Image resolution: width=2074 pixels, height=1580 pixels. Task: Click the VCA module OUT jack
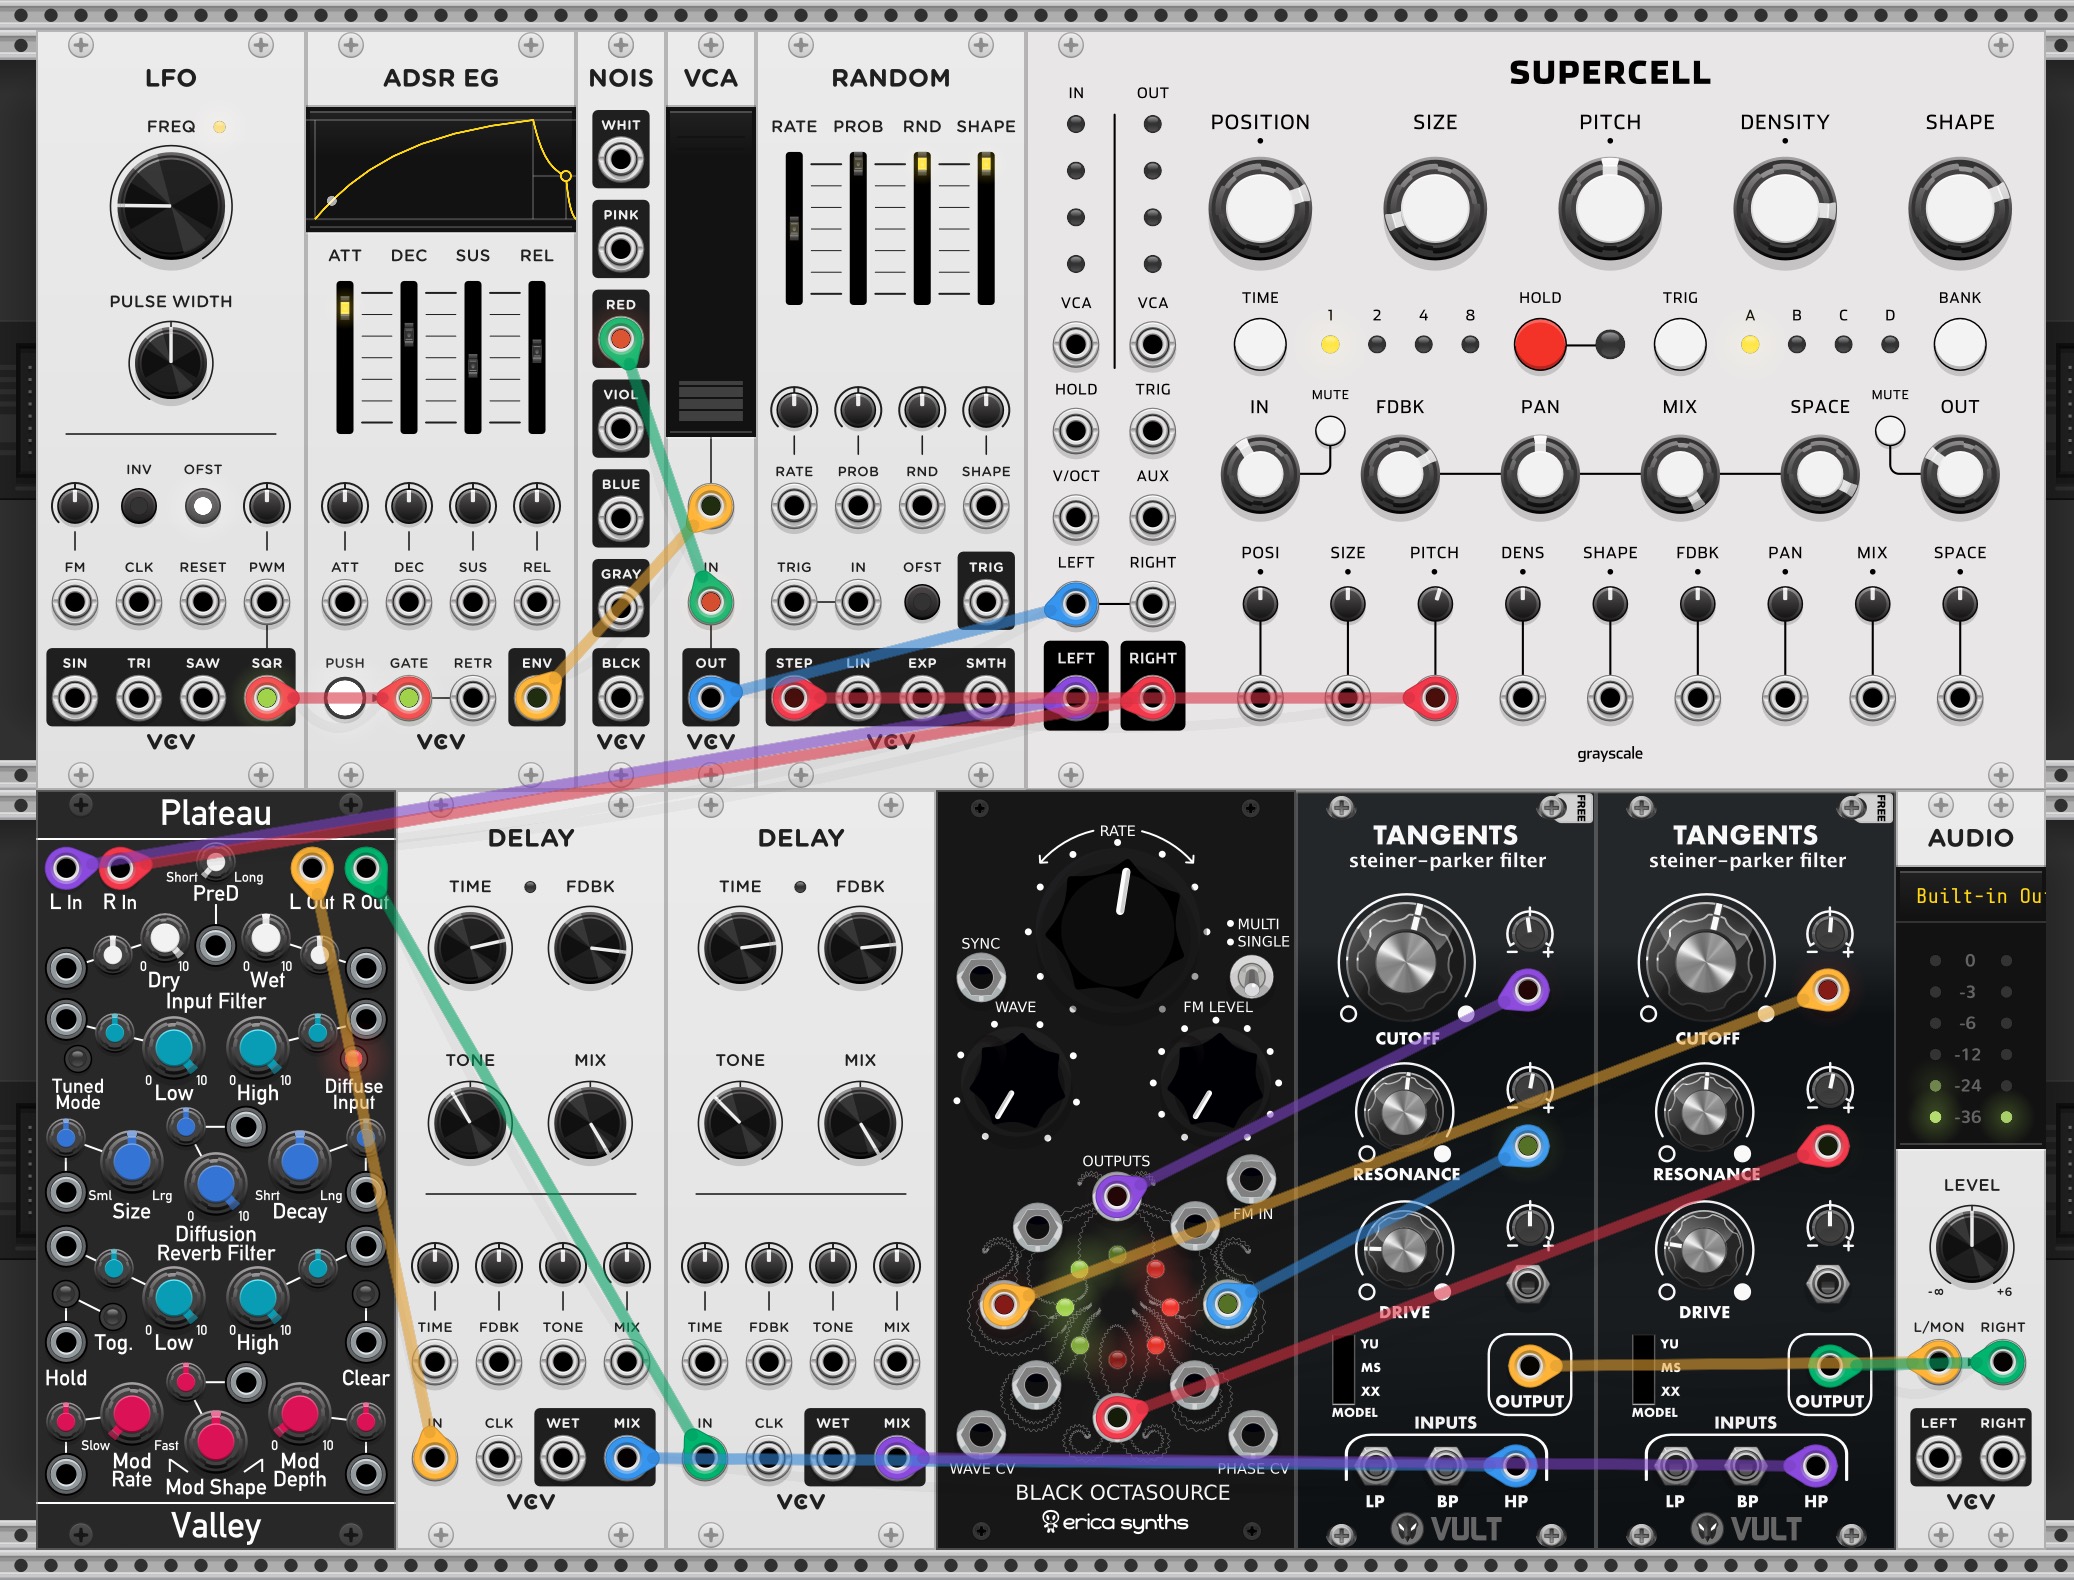[x=710, y=698]
